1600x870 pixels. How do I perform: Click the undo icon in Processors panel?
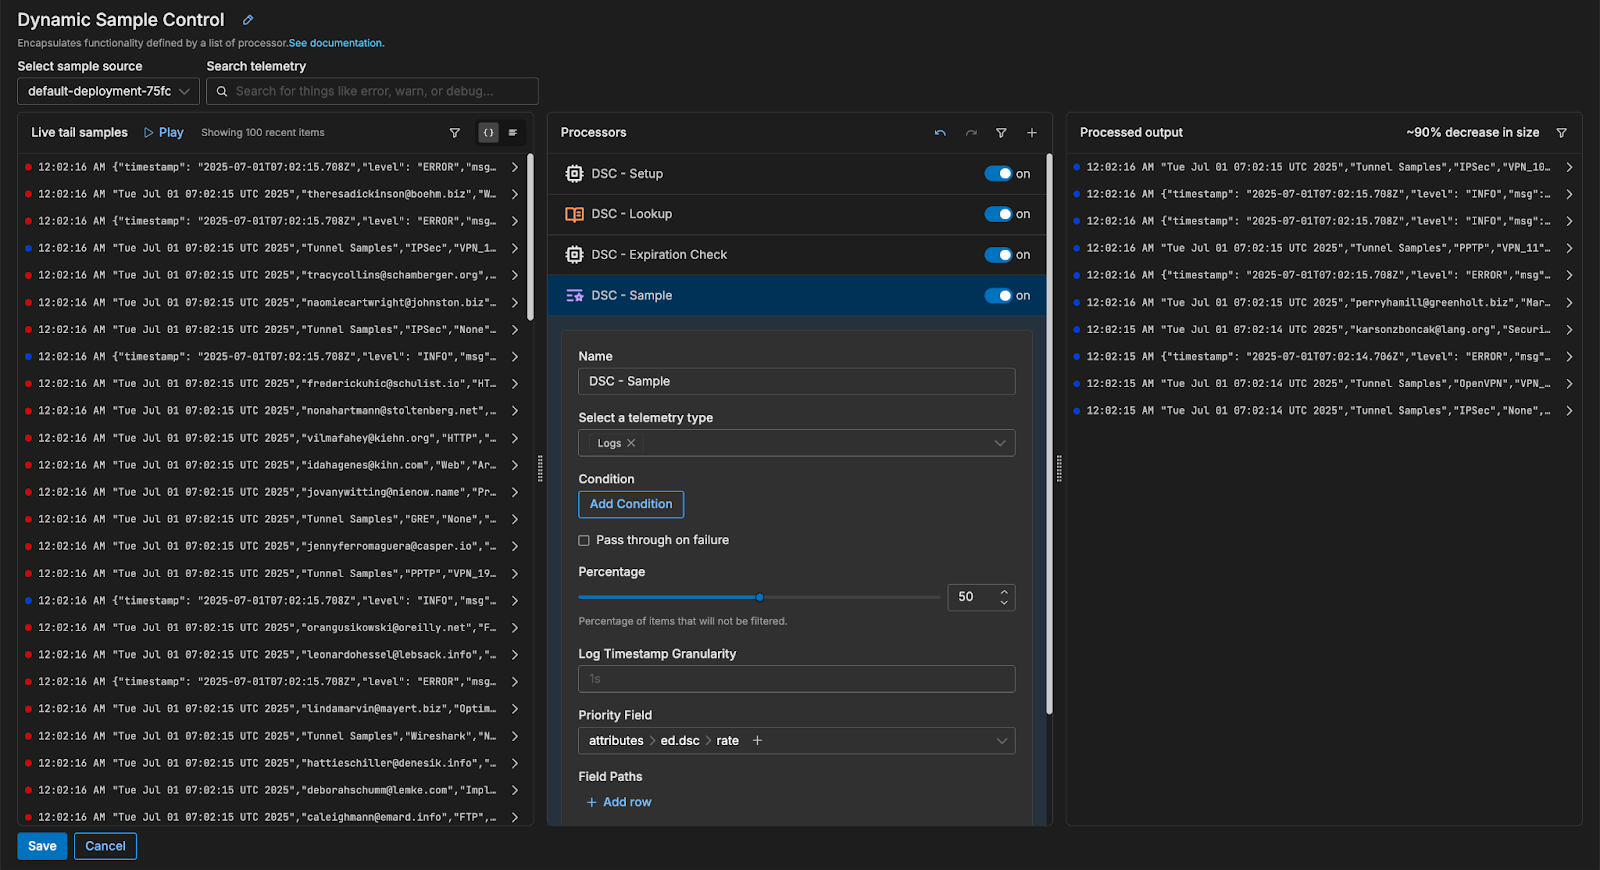click(x=940, y=133)
